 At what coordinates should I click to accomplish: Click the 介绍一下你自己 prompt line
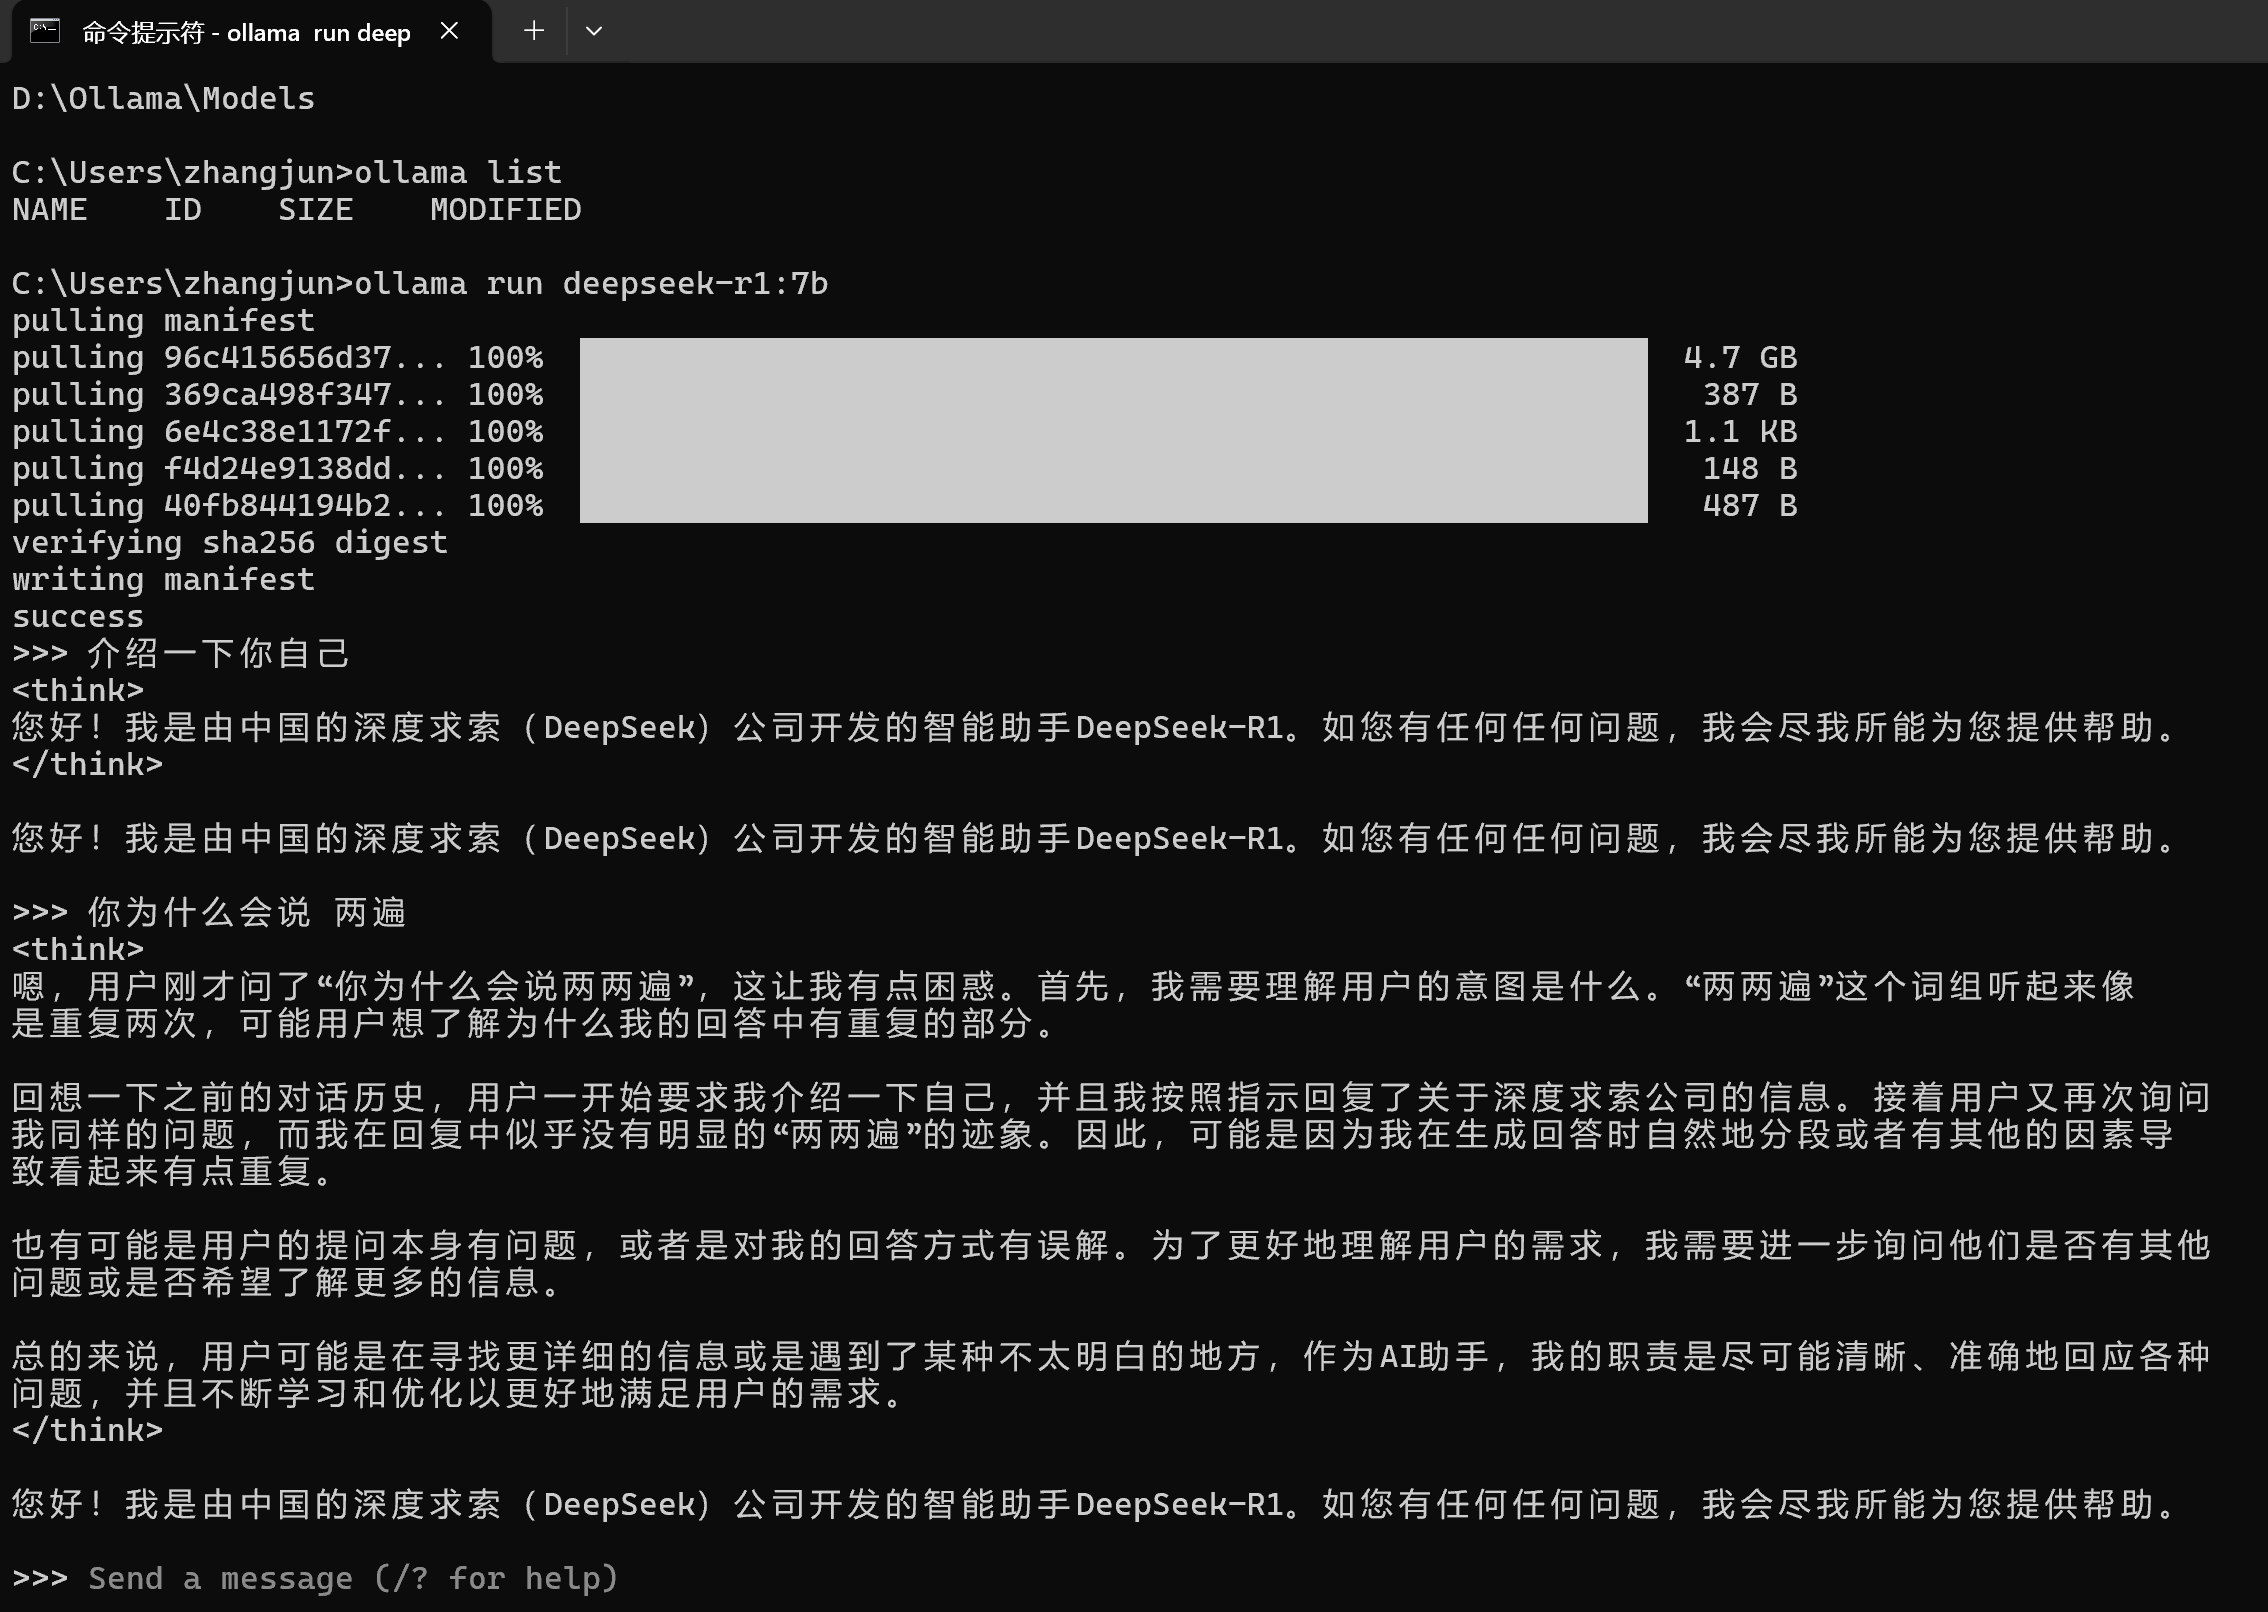click(218, 654)
